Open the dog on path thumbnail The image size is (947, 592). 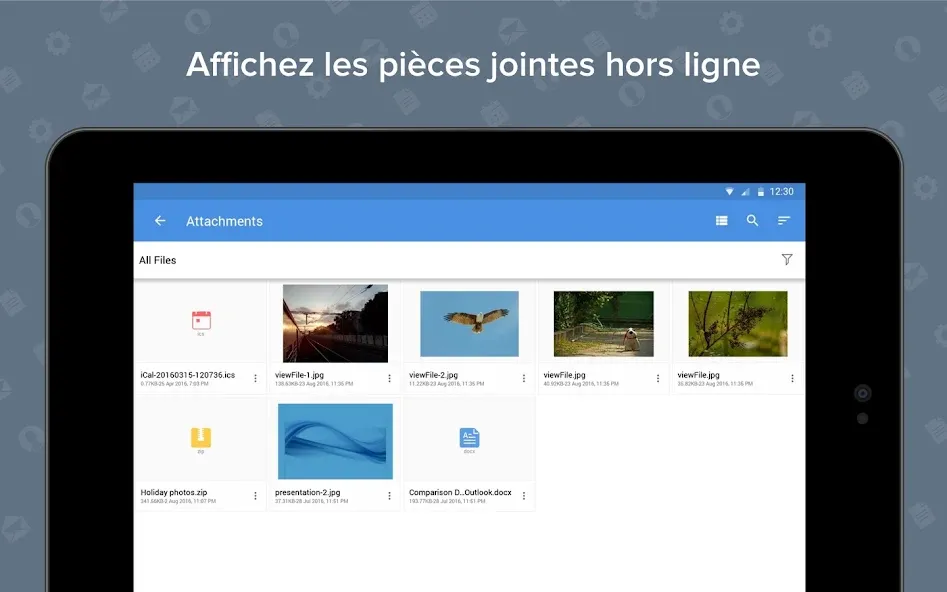(x=603, y=324)
